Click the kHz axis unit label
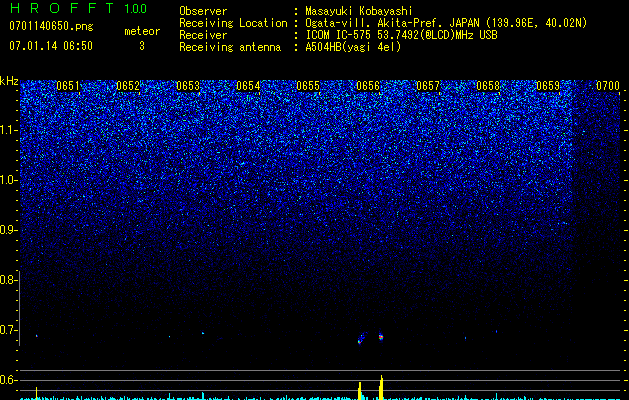 9,81
